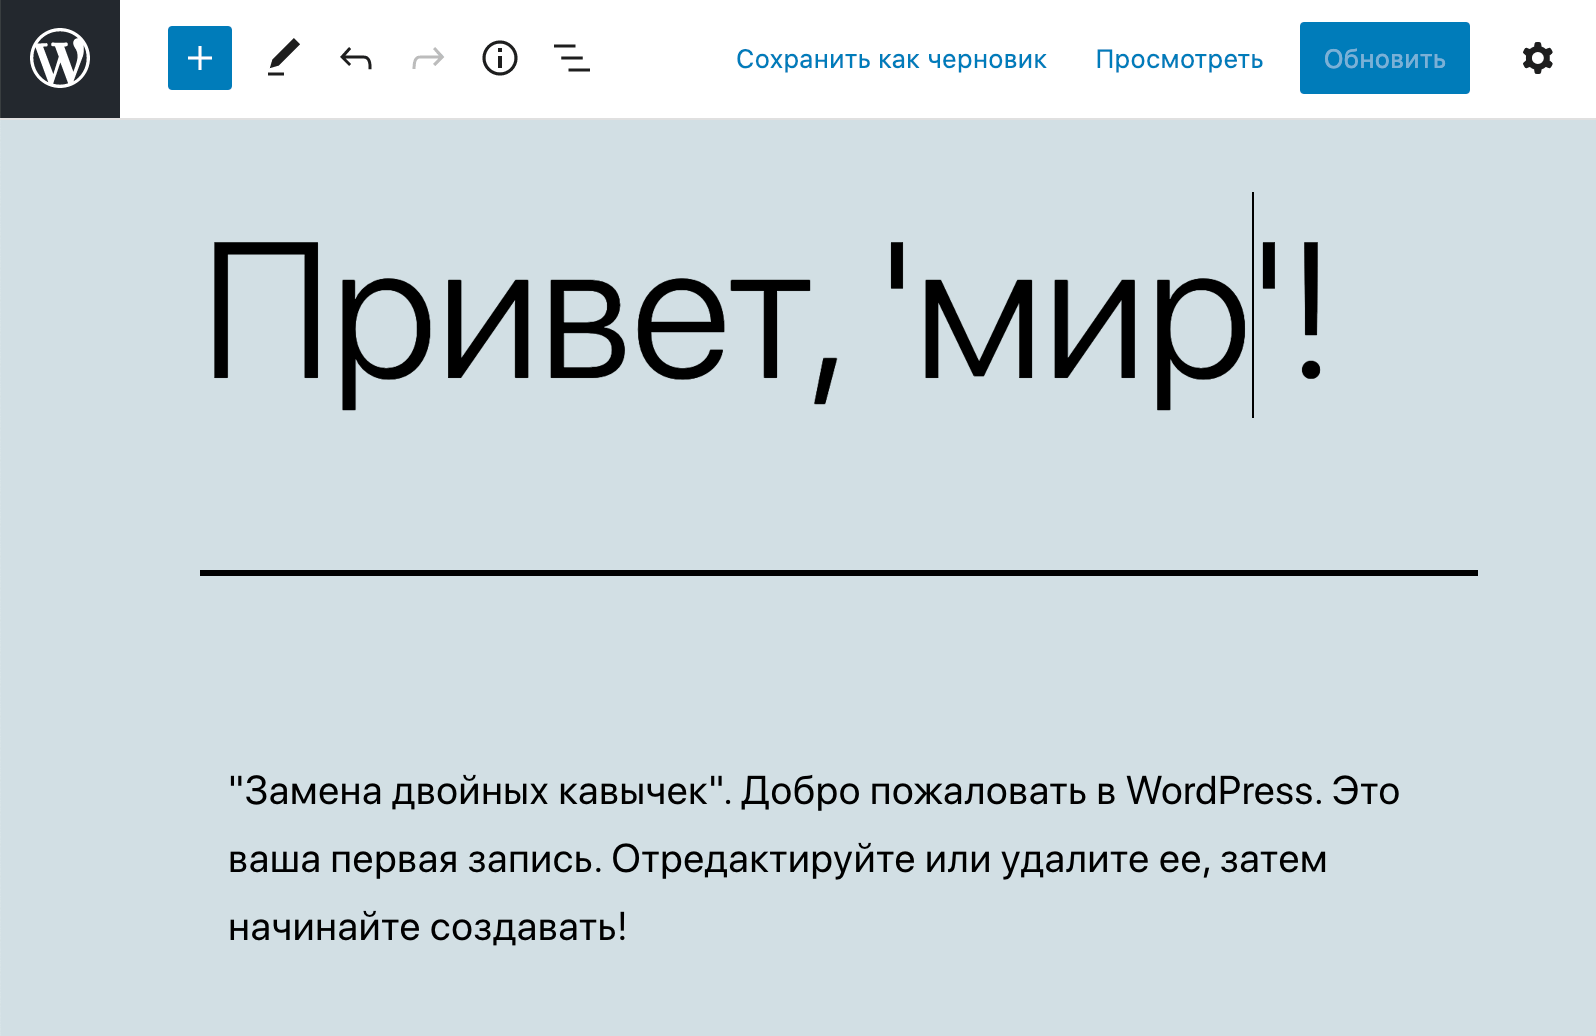Redo the undone change
The image size is (1596, 1036).
pos(428,58)
